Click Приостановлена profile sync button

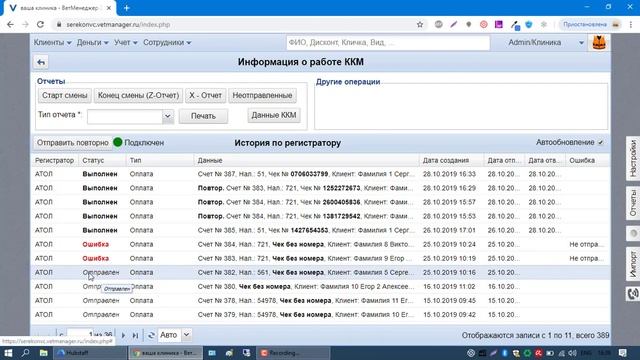coord(591,24)
